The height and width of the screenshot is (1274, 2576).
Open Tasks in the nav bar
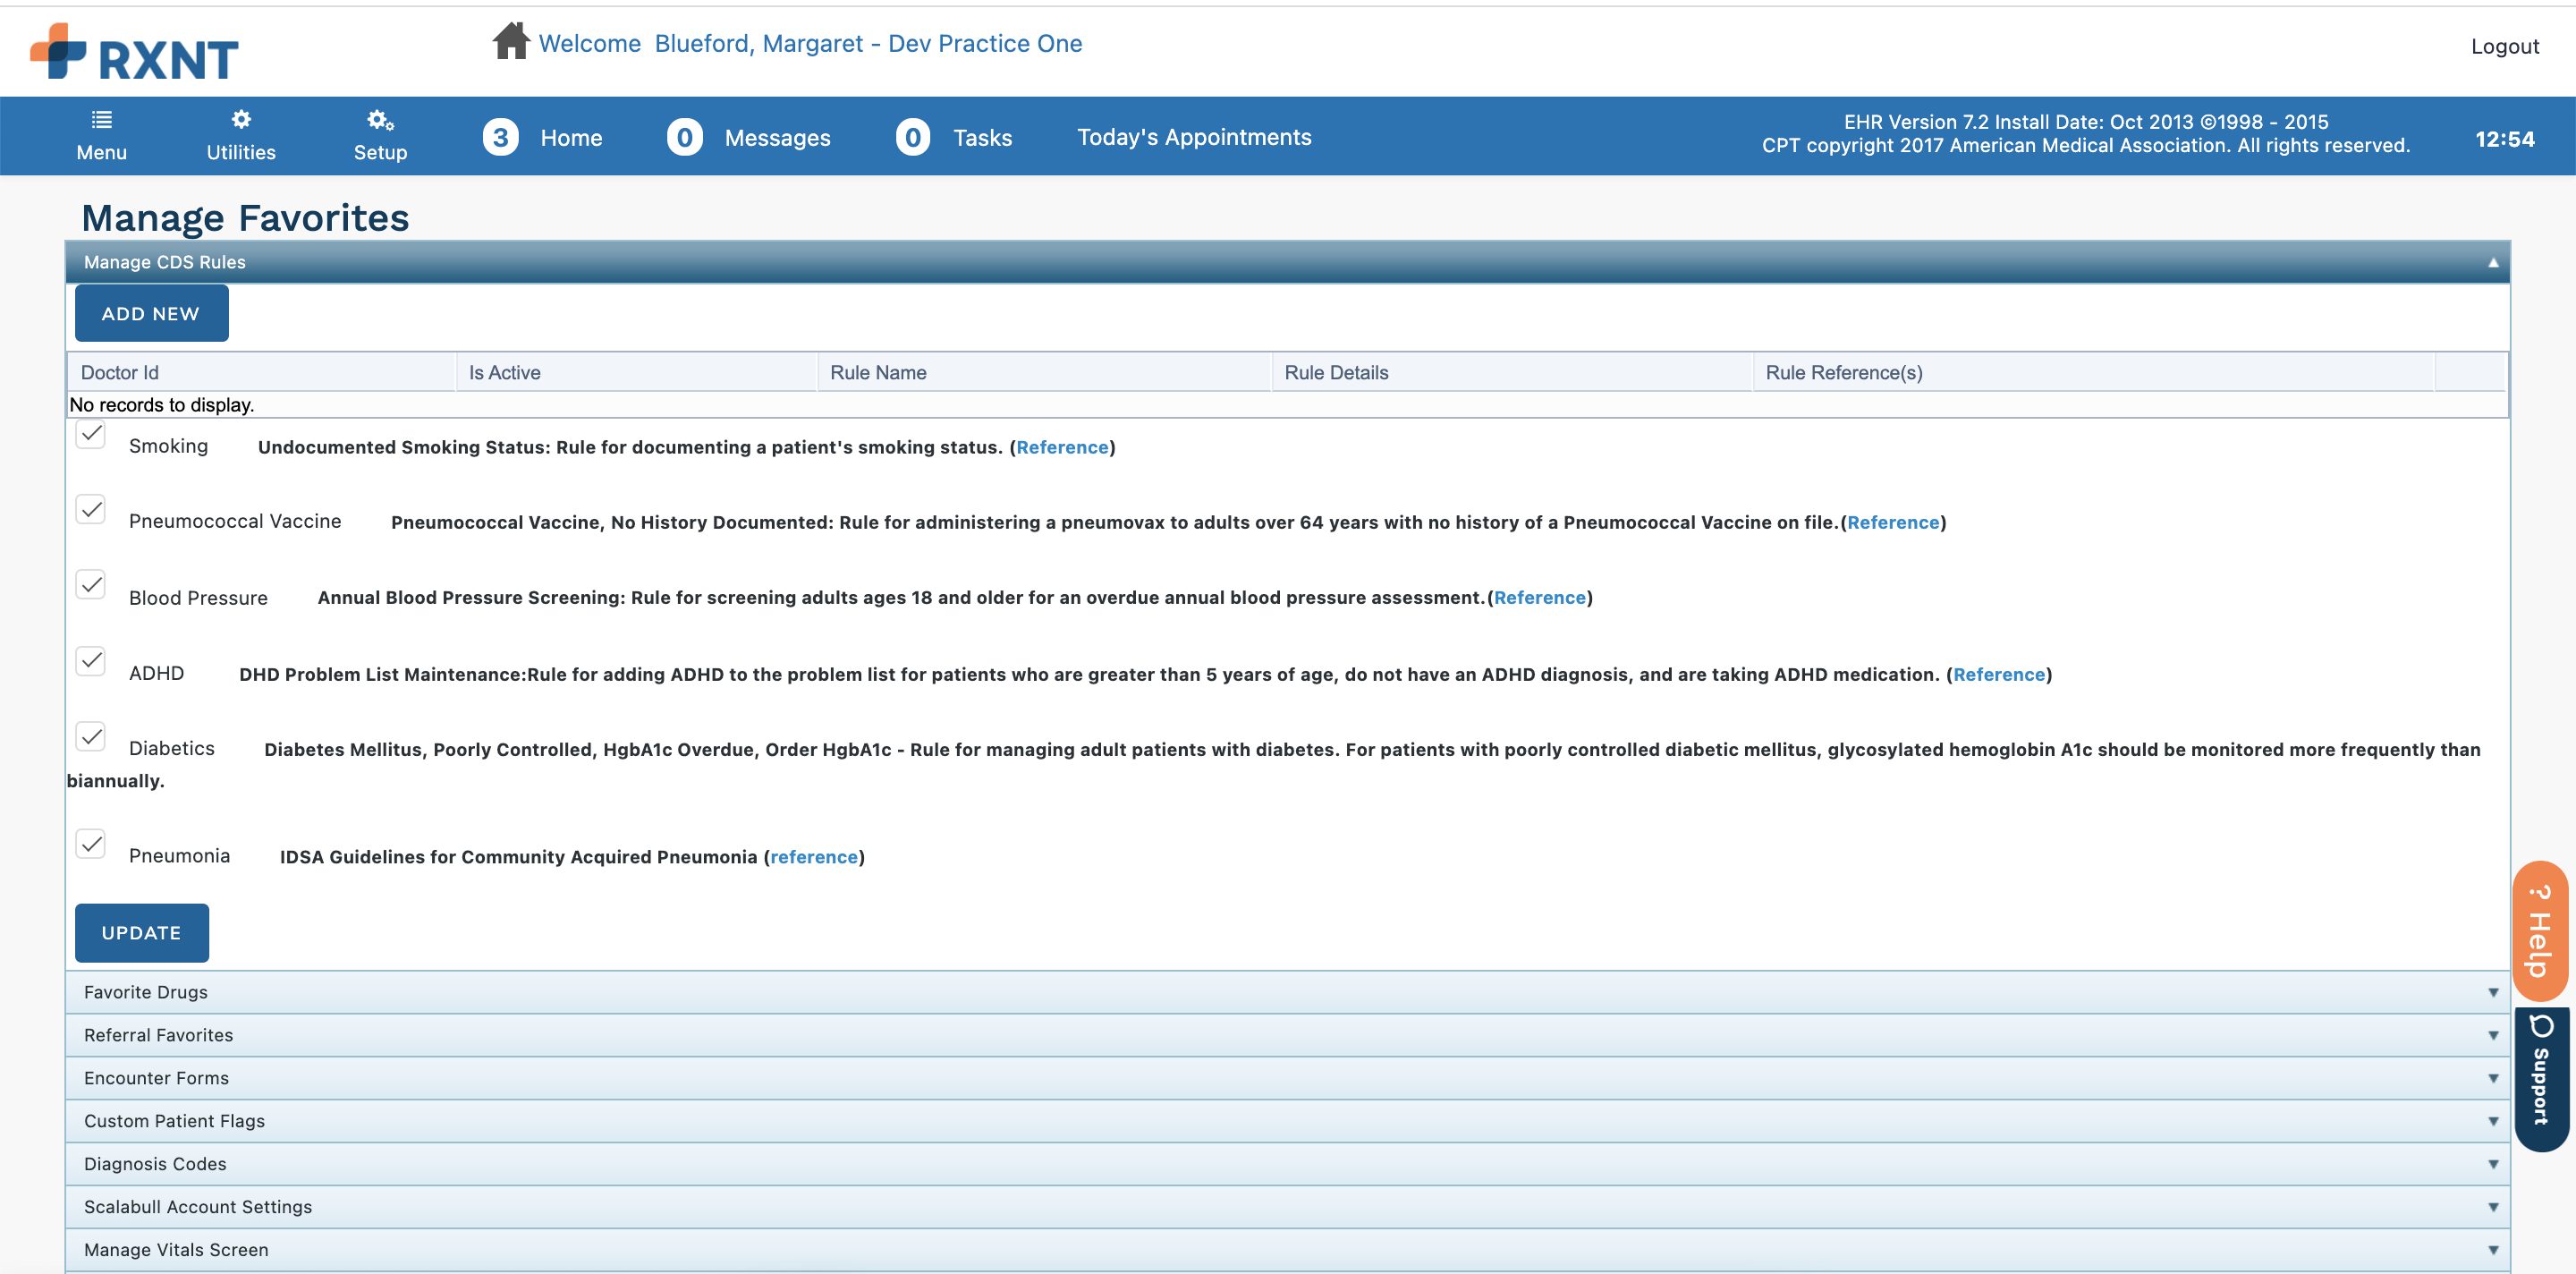(x=982, y=138)
